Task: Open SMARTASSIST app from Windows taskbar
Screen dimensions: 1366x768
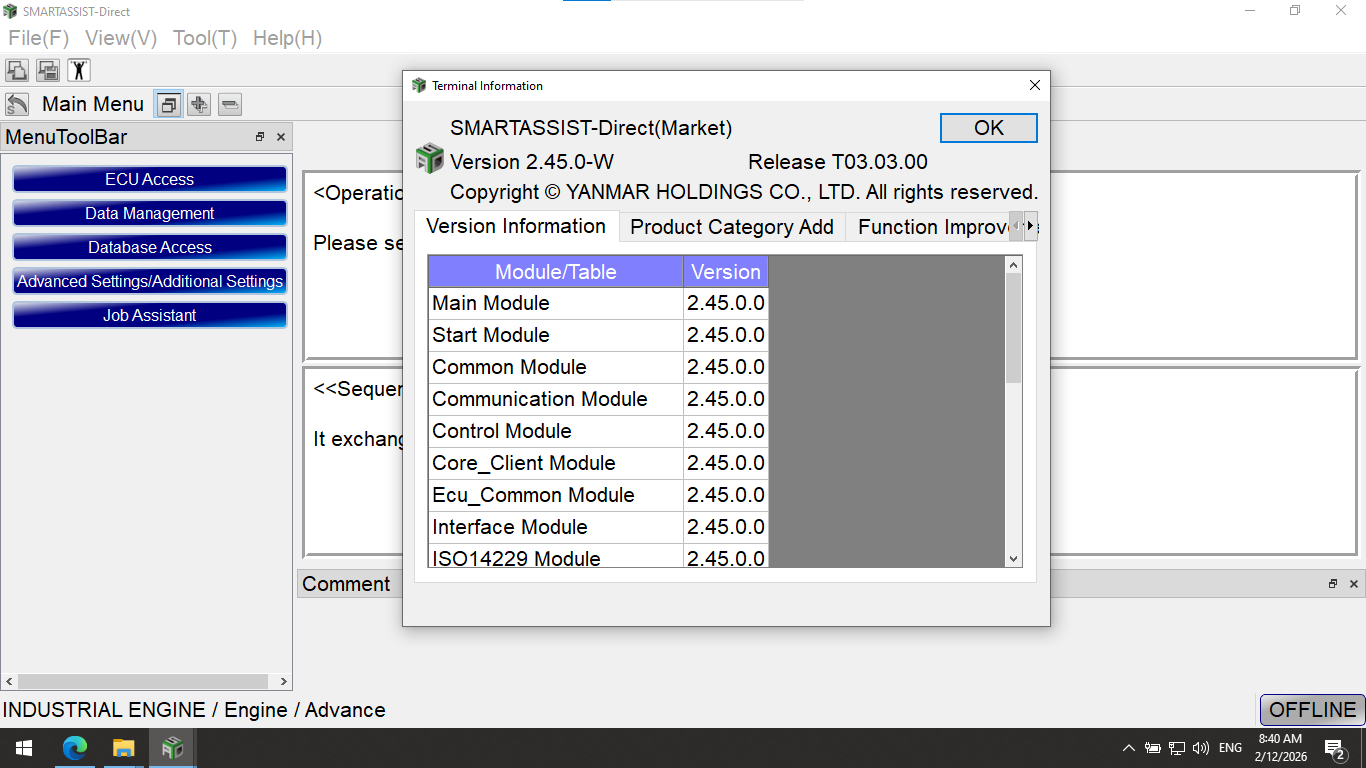Action: (x=173, y=747)
